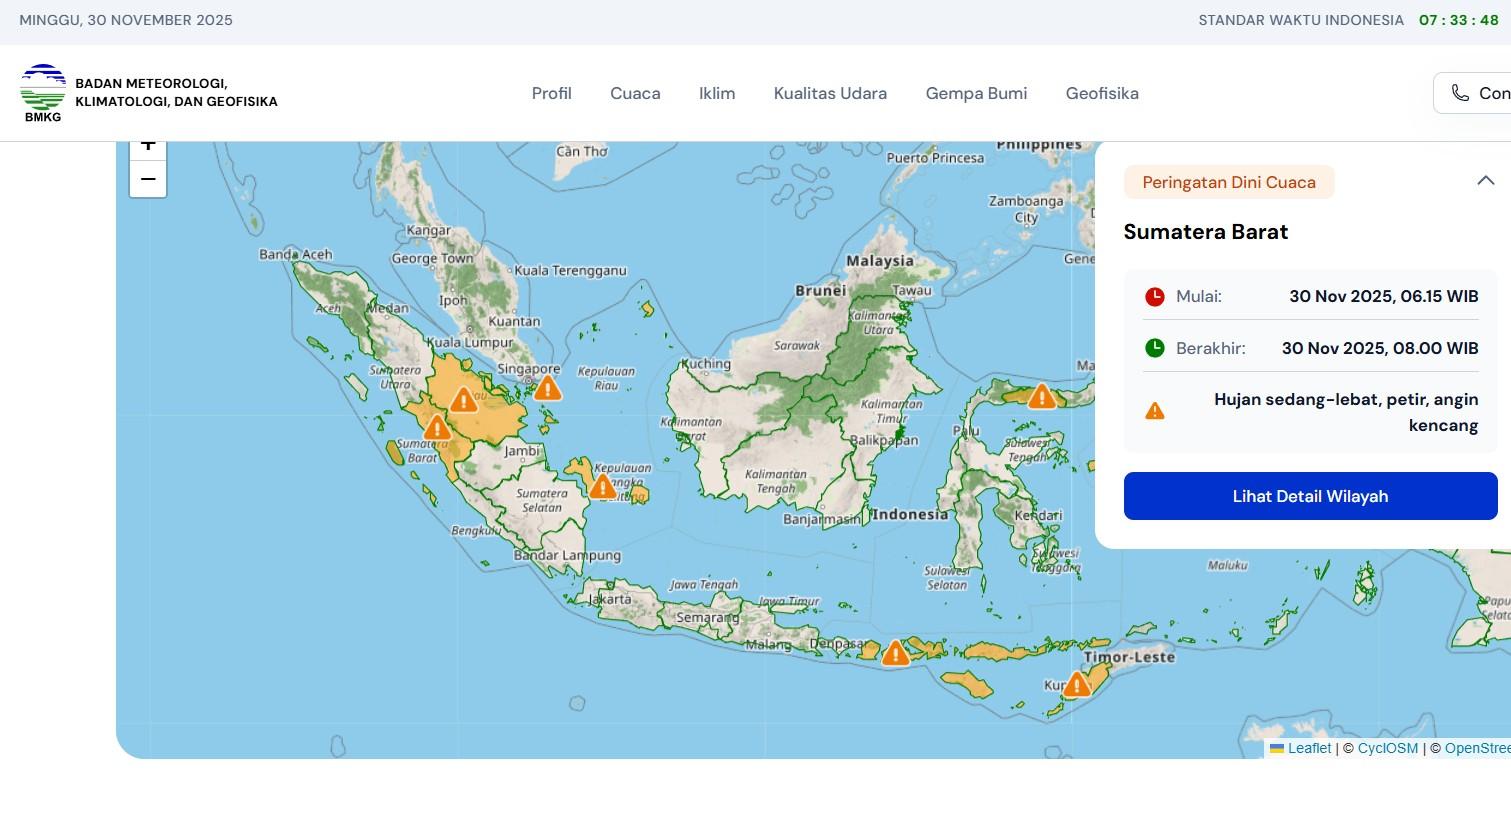This screenshot has height=819, width=1511.
Task: Open the Cuaca menu
Action: click(635, 93)
